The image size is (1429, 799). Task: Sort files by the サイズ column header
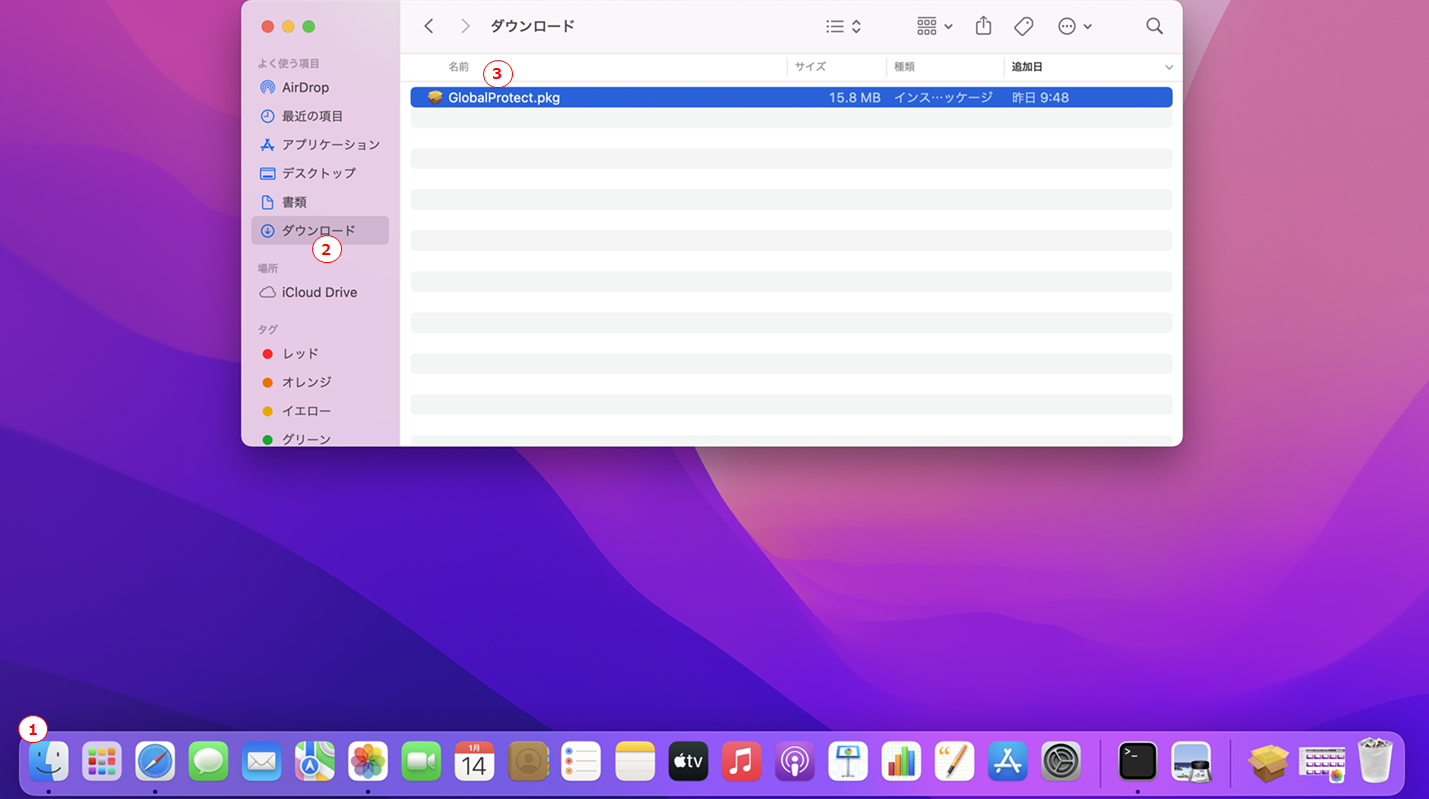coord(810,67)
